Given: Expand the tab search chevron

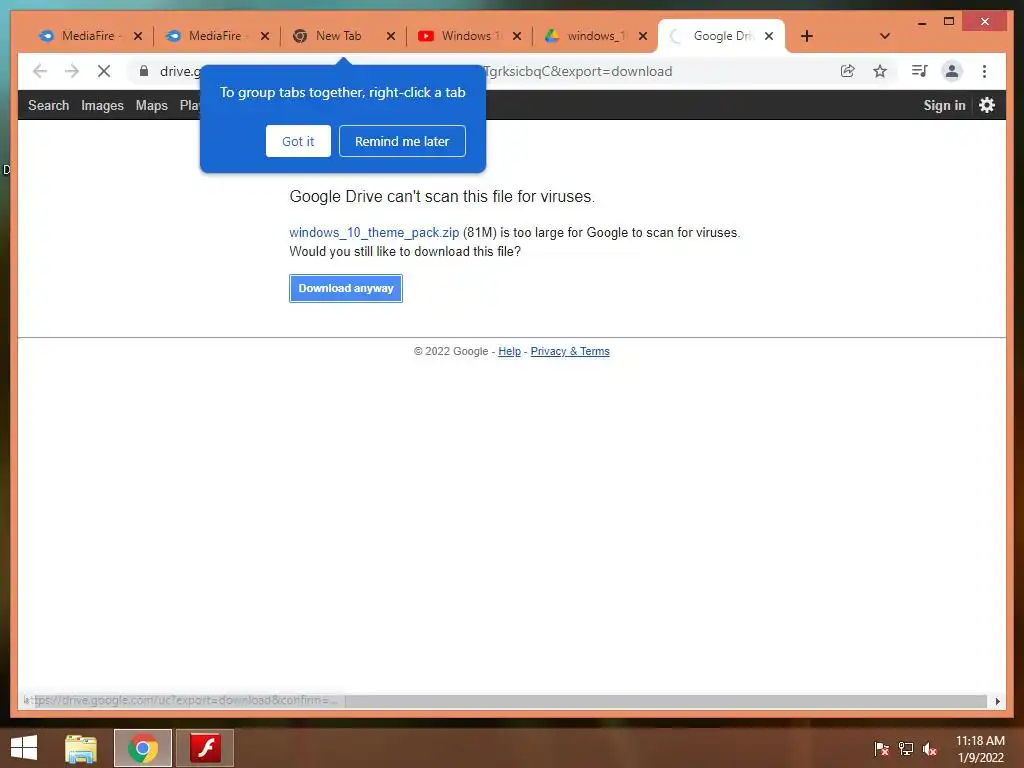Looking at the screenshot, I should [x=885, y=36].
